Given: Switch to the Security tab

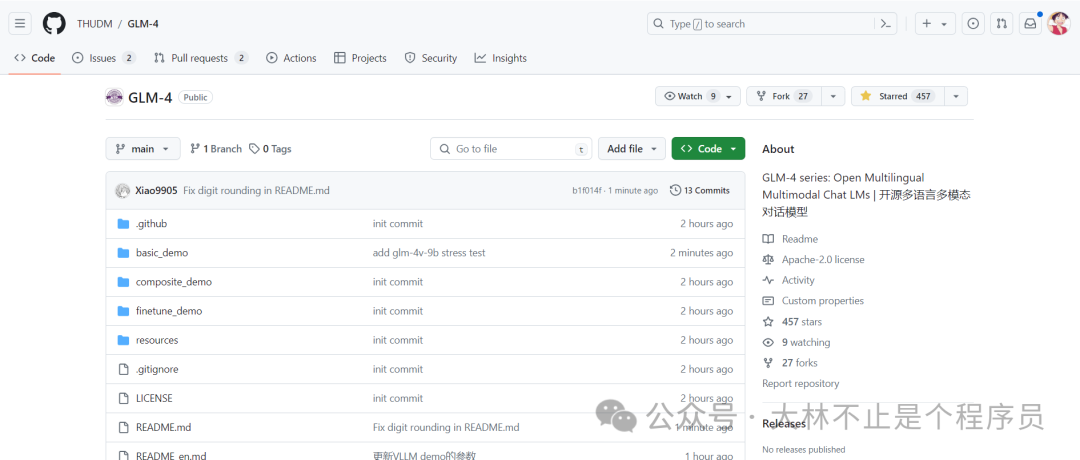Looking at the screenshot, I should (x=430, y=59).
